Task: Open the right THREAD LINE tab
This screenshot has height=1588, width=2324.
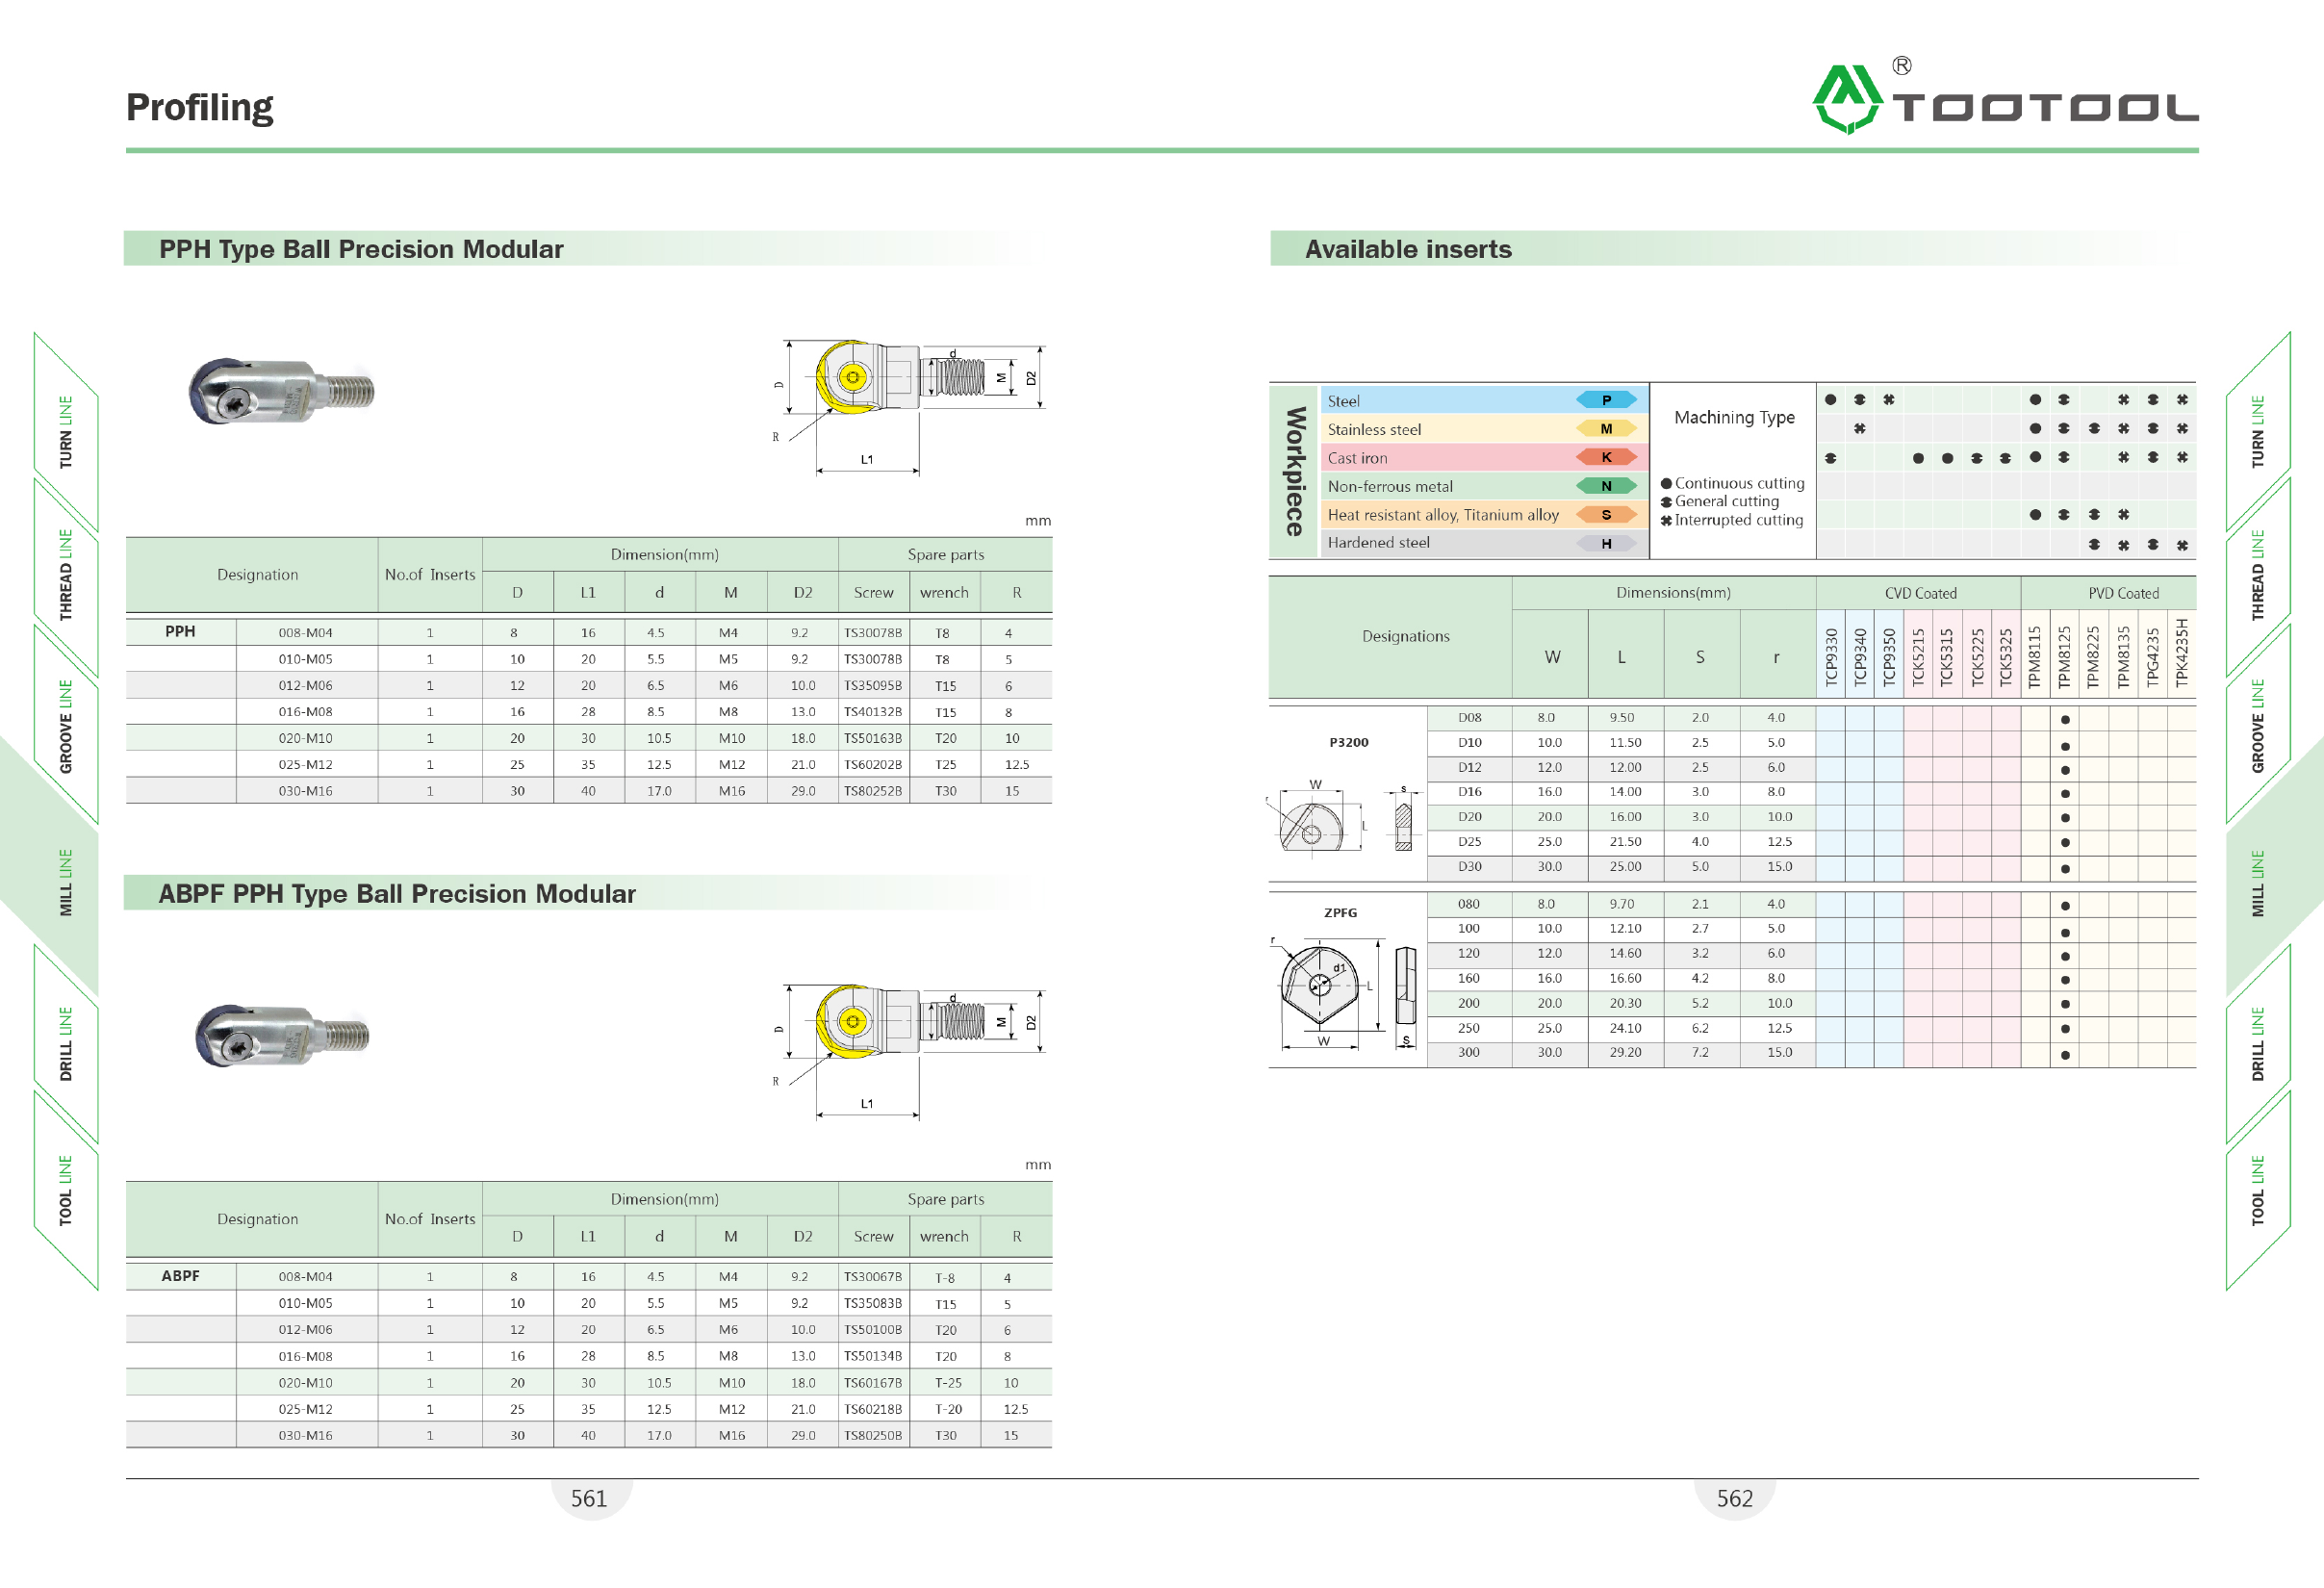Action: point(2258,575)
